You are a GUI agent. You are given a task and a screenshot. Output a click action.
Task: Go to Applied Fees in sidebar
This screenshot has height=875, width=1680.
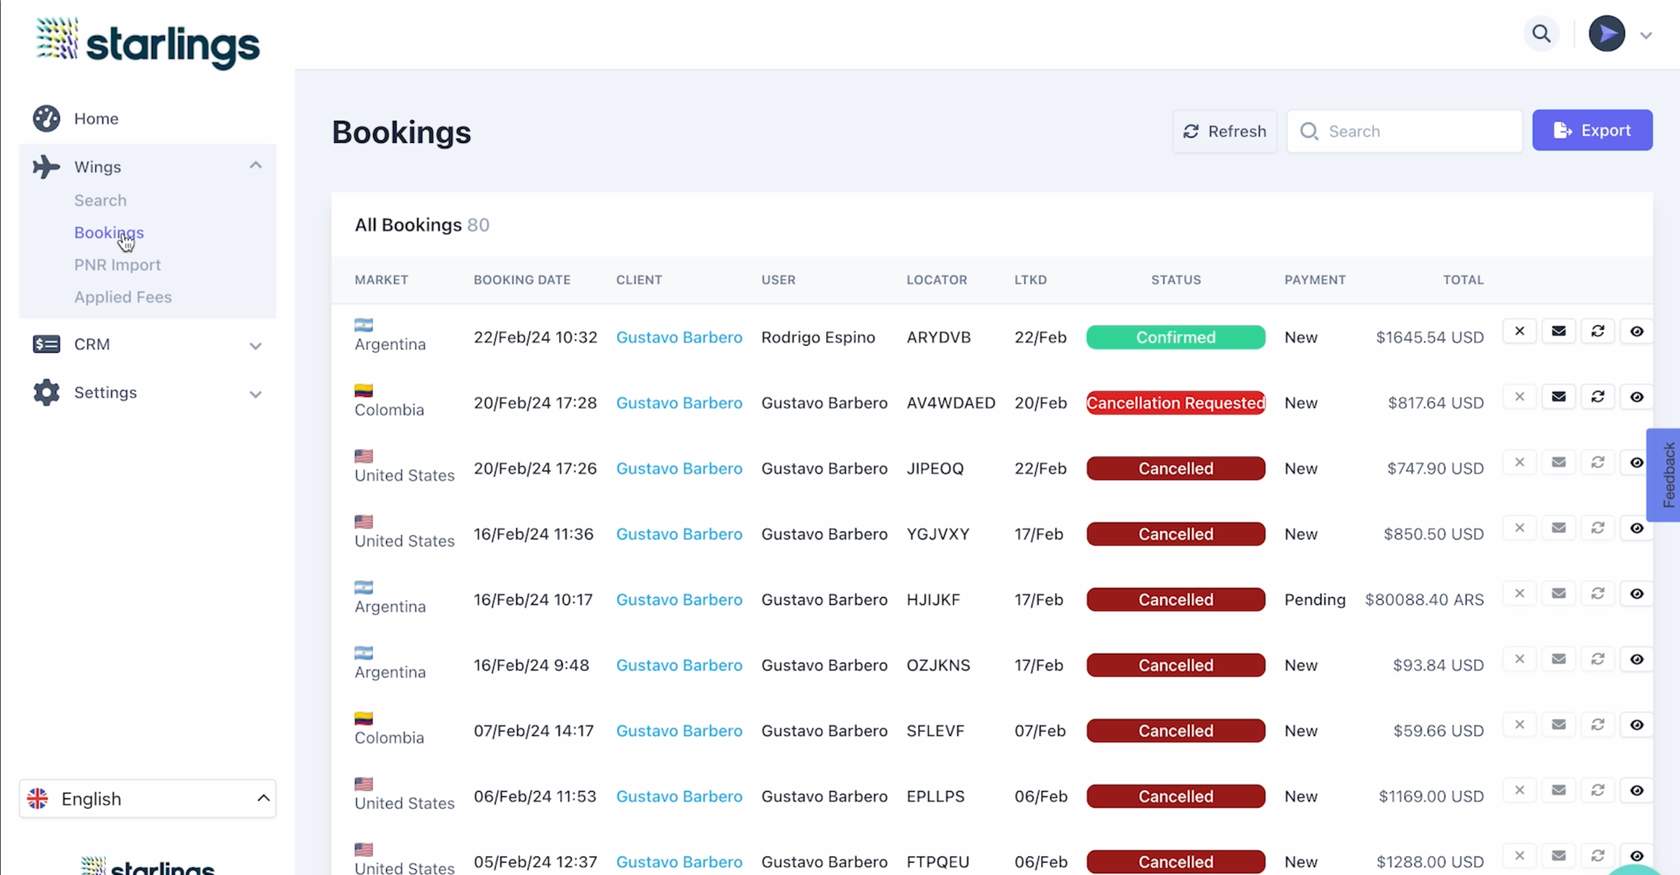click(x=123, y=297)
